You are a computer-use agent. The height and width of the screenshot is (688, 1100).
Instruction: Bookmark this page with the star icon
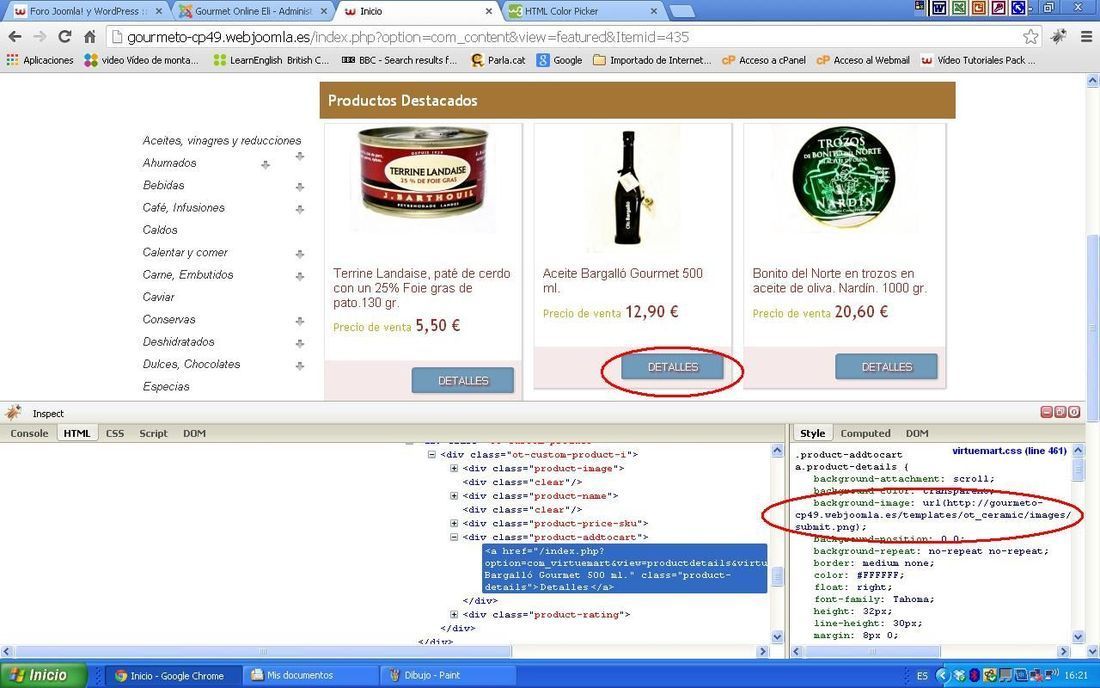[1031, 36]
